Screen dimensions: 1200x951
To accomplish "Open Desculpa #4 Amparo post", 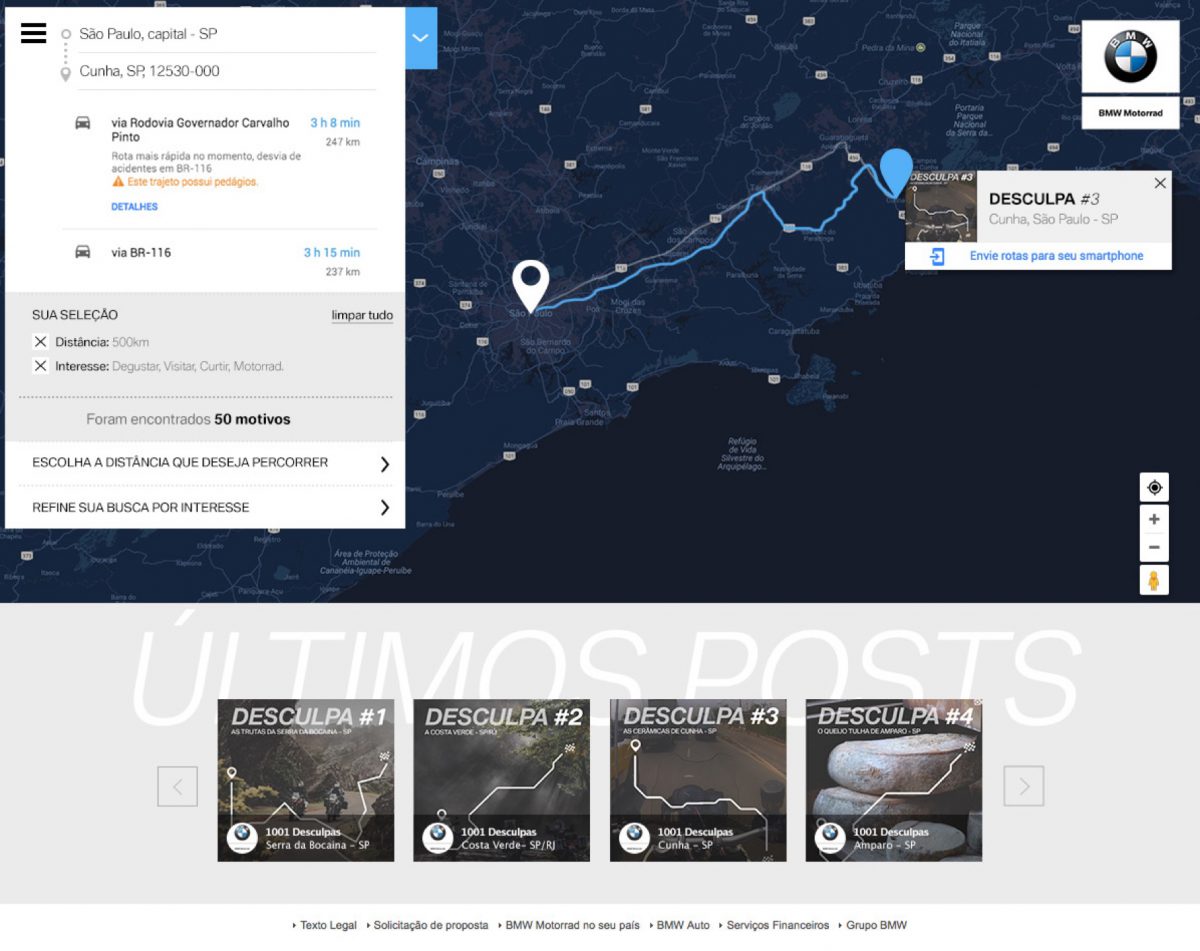I will 894,780.
